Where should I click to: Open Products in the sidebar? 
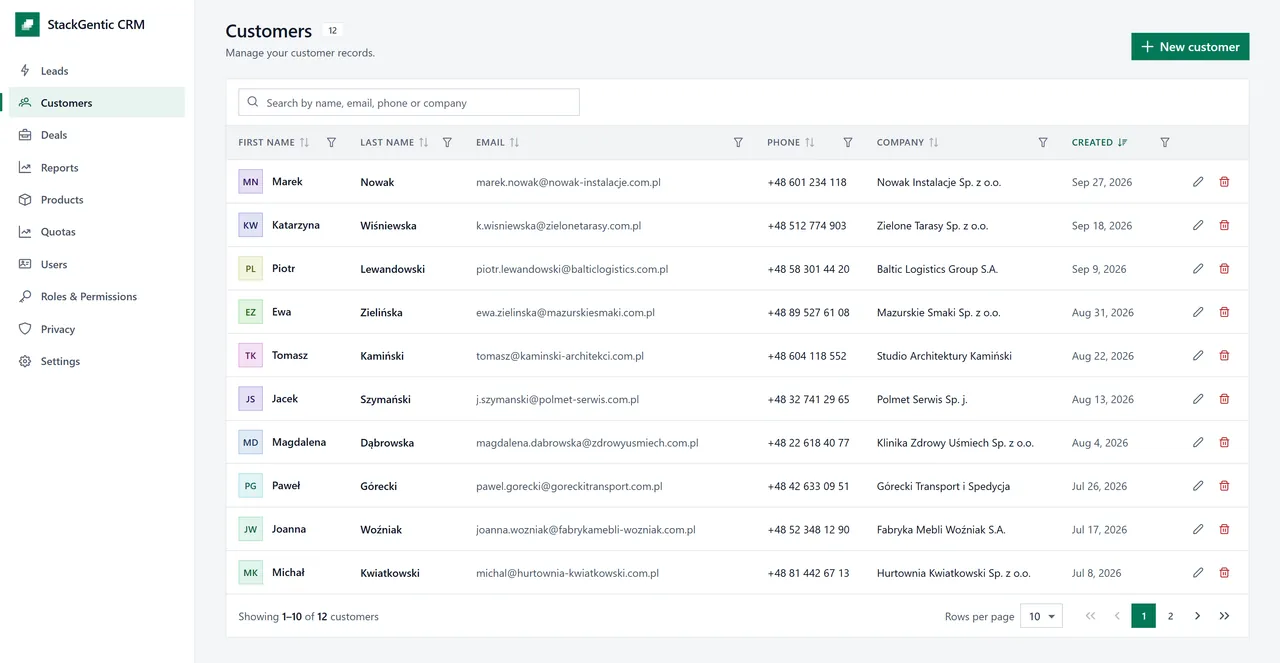[x=97, y=200]
